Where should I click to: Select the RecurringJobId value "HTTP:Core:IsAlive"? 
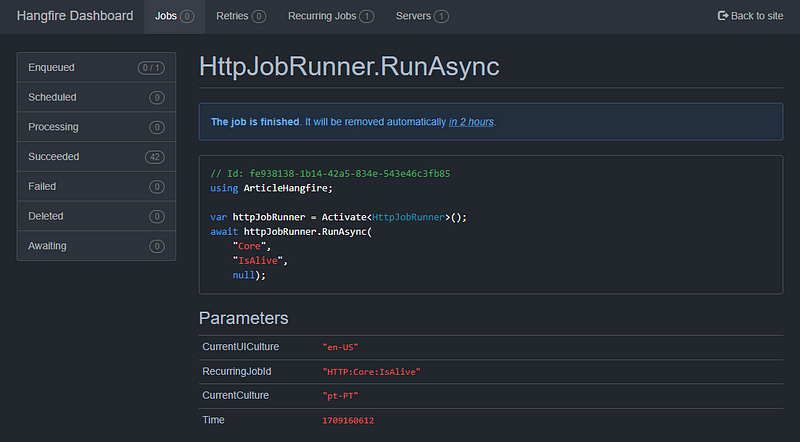point(371,372)
